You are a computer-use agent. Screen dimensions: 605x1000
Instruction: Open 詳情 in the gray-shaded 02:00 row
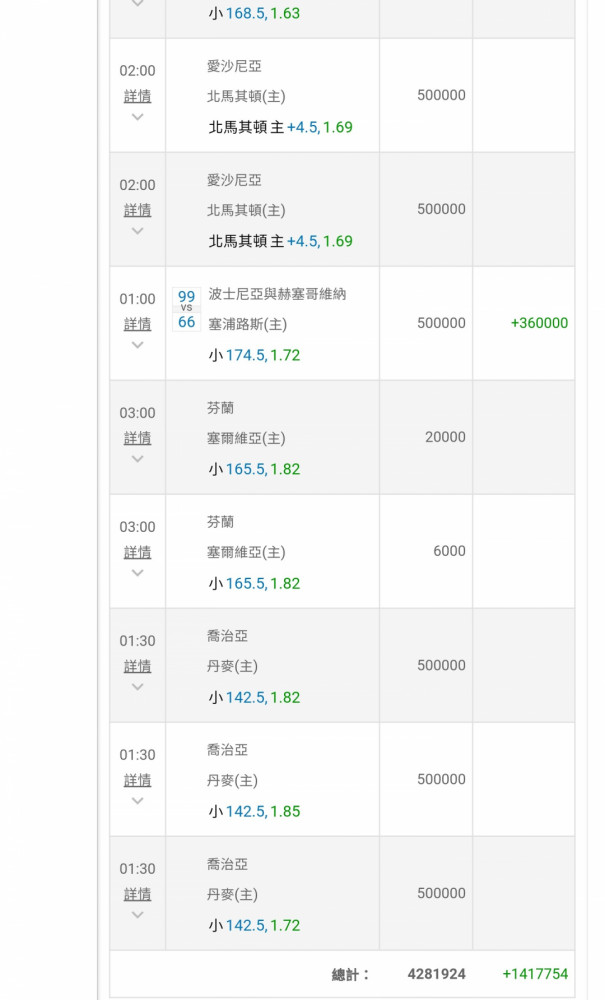point(137,210)
